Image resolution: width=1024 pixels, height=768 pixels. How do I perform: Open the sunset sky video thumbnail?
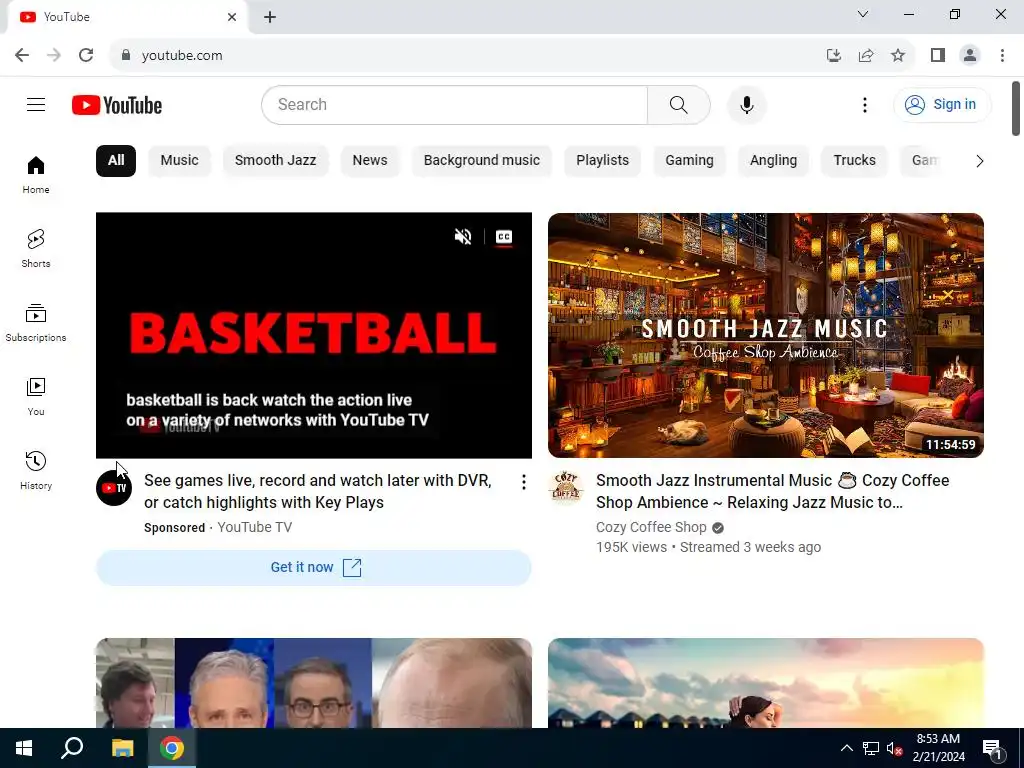click(765, 683)
